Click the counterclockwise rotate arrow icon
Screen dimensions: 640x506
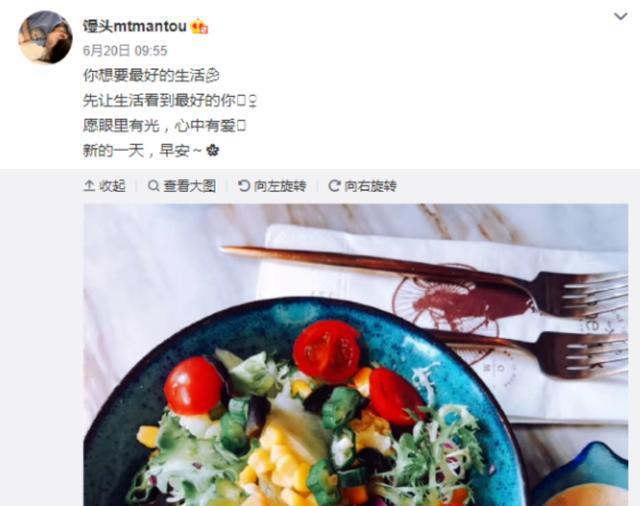click(244, 186)
